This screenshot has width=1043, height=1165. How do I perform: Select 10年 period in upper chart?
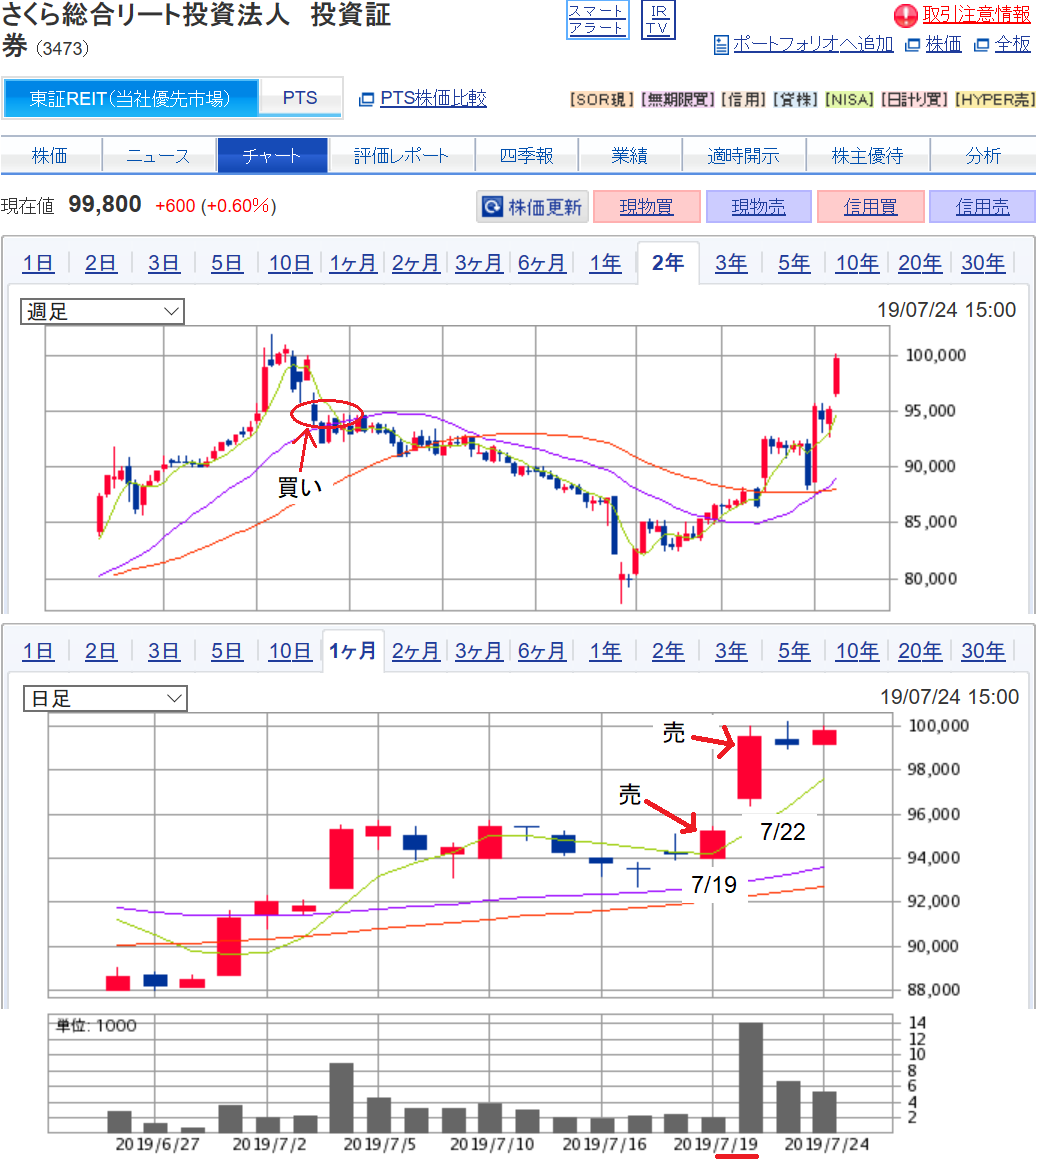[857, 263]
